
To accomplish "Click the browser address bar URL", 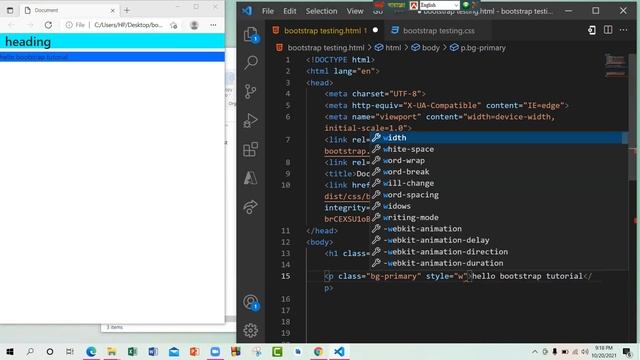I will [128, 25].
